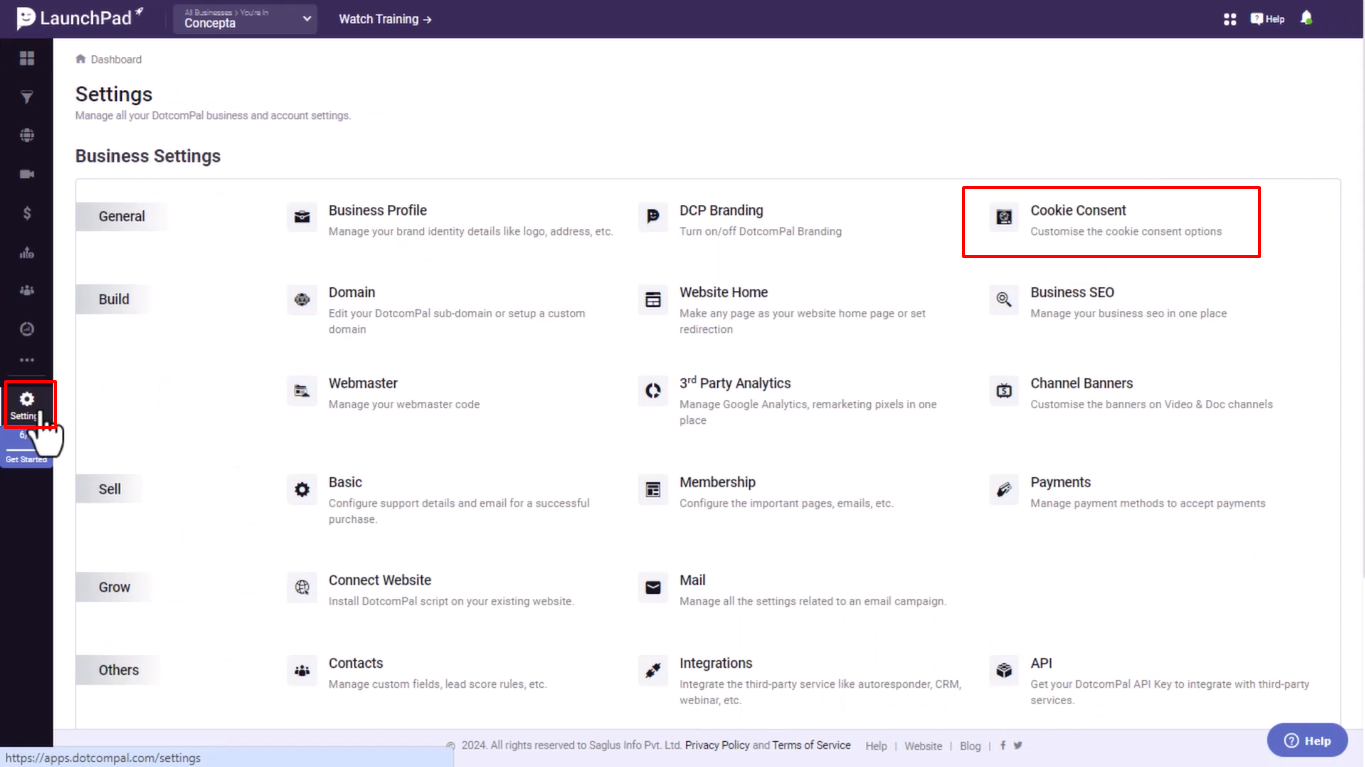Click the Domain globe icon
Screen dimensions: 1365x767
[x=302, y=299]
